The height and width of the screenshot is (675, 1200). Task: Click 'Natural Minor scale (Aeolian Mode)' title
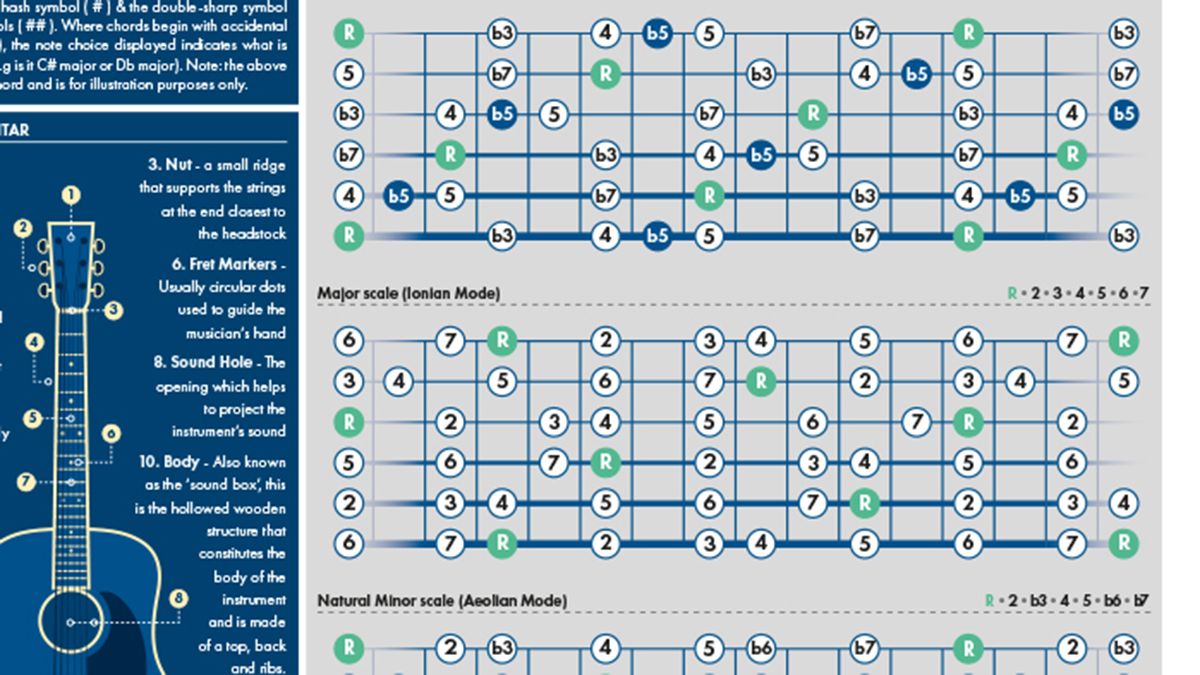pos(442,601)
